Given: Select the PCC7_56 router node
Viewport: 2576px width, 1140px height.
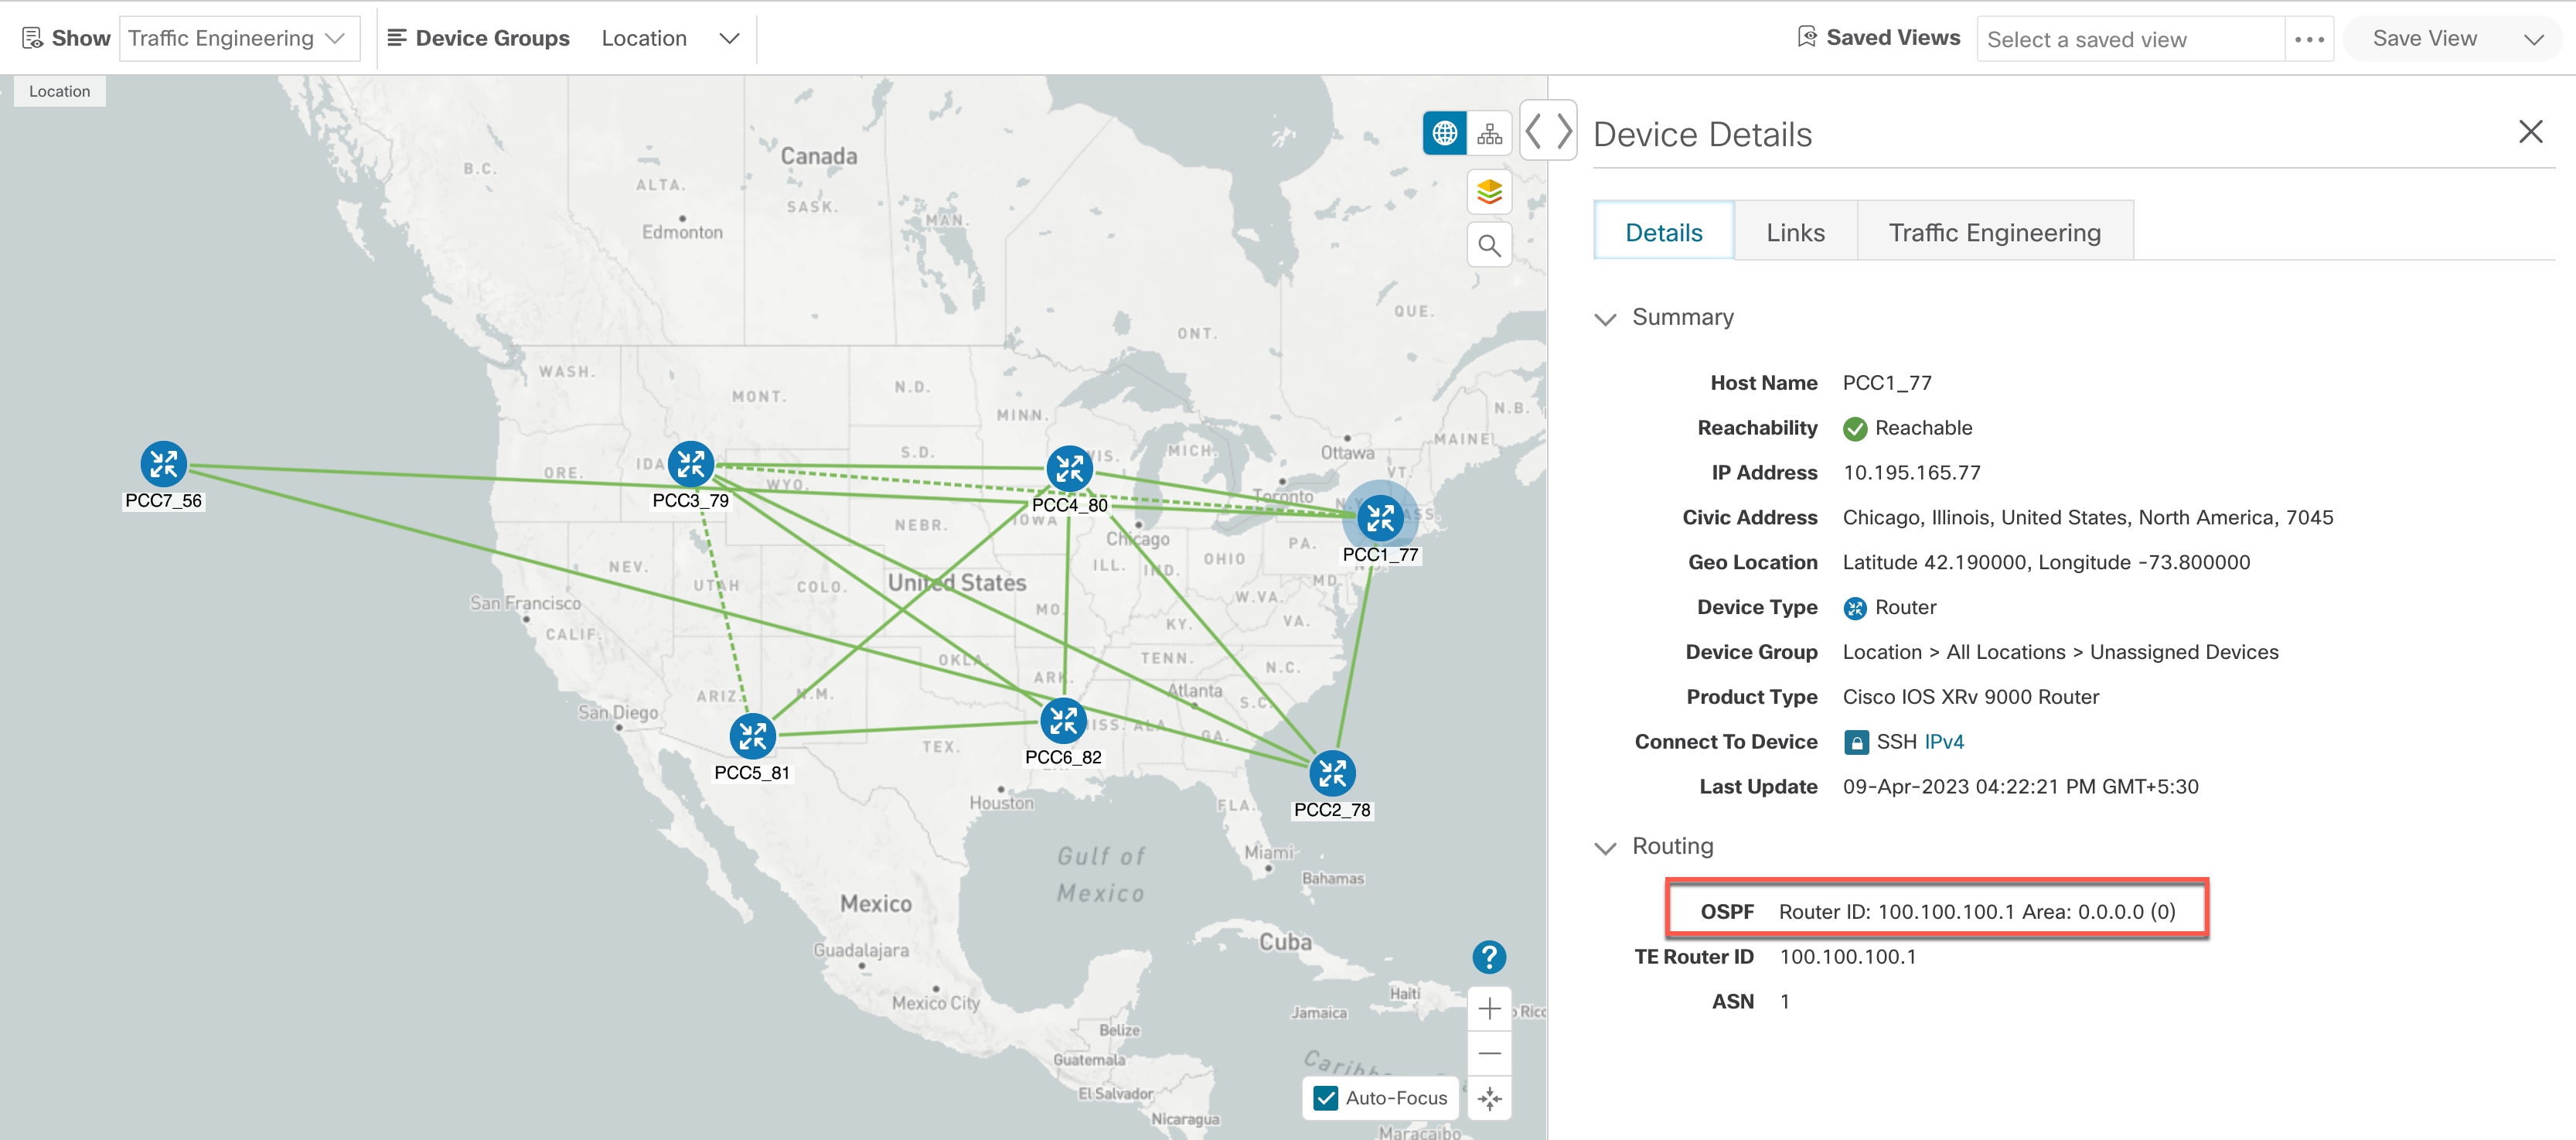Looking at the screenshot, I should 163,464.
